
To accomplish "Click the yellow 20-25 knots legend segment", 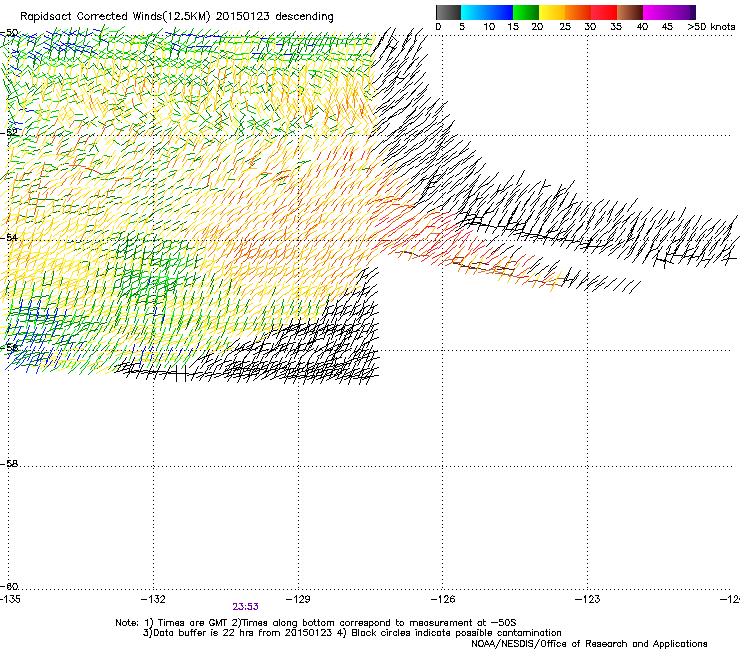I will (x=552, y=12).
